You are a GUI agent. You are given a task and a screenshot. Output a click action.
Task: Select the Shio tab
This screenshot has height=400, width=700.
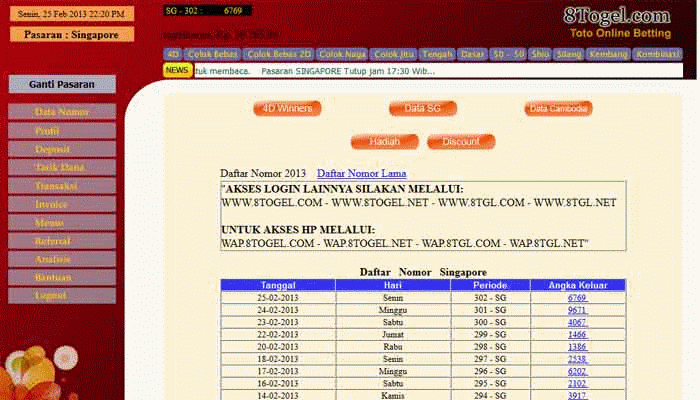540,54
